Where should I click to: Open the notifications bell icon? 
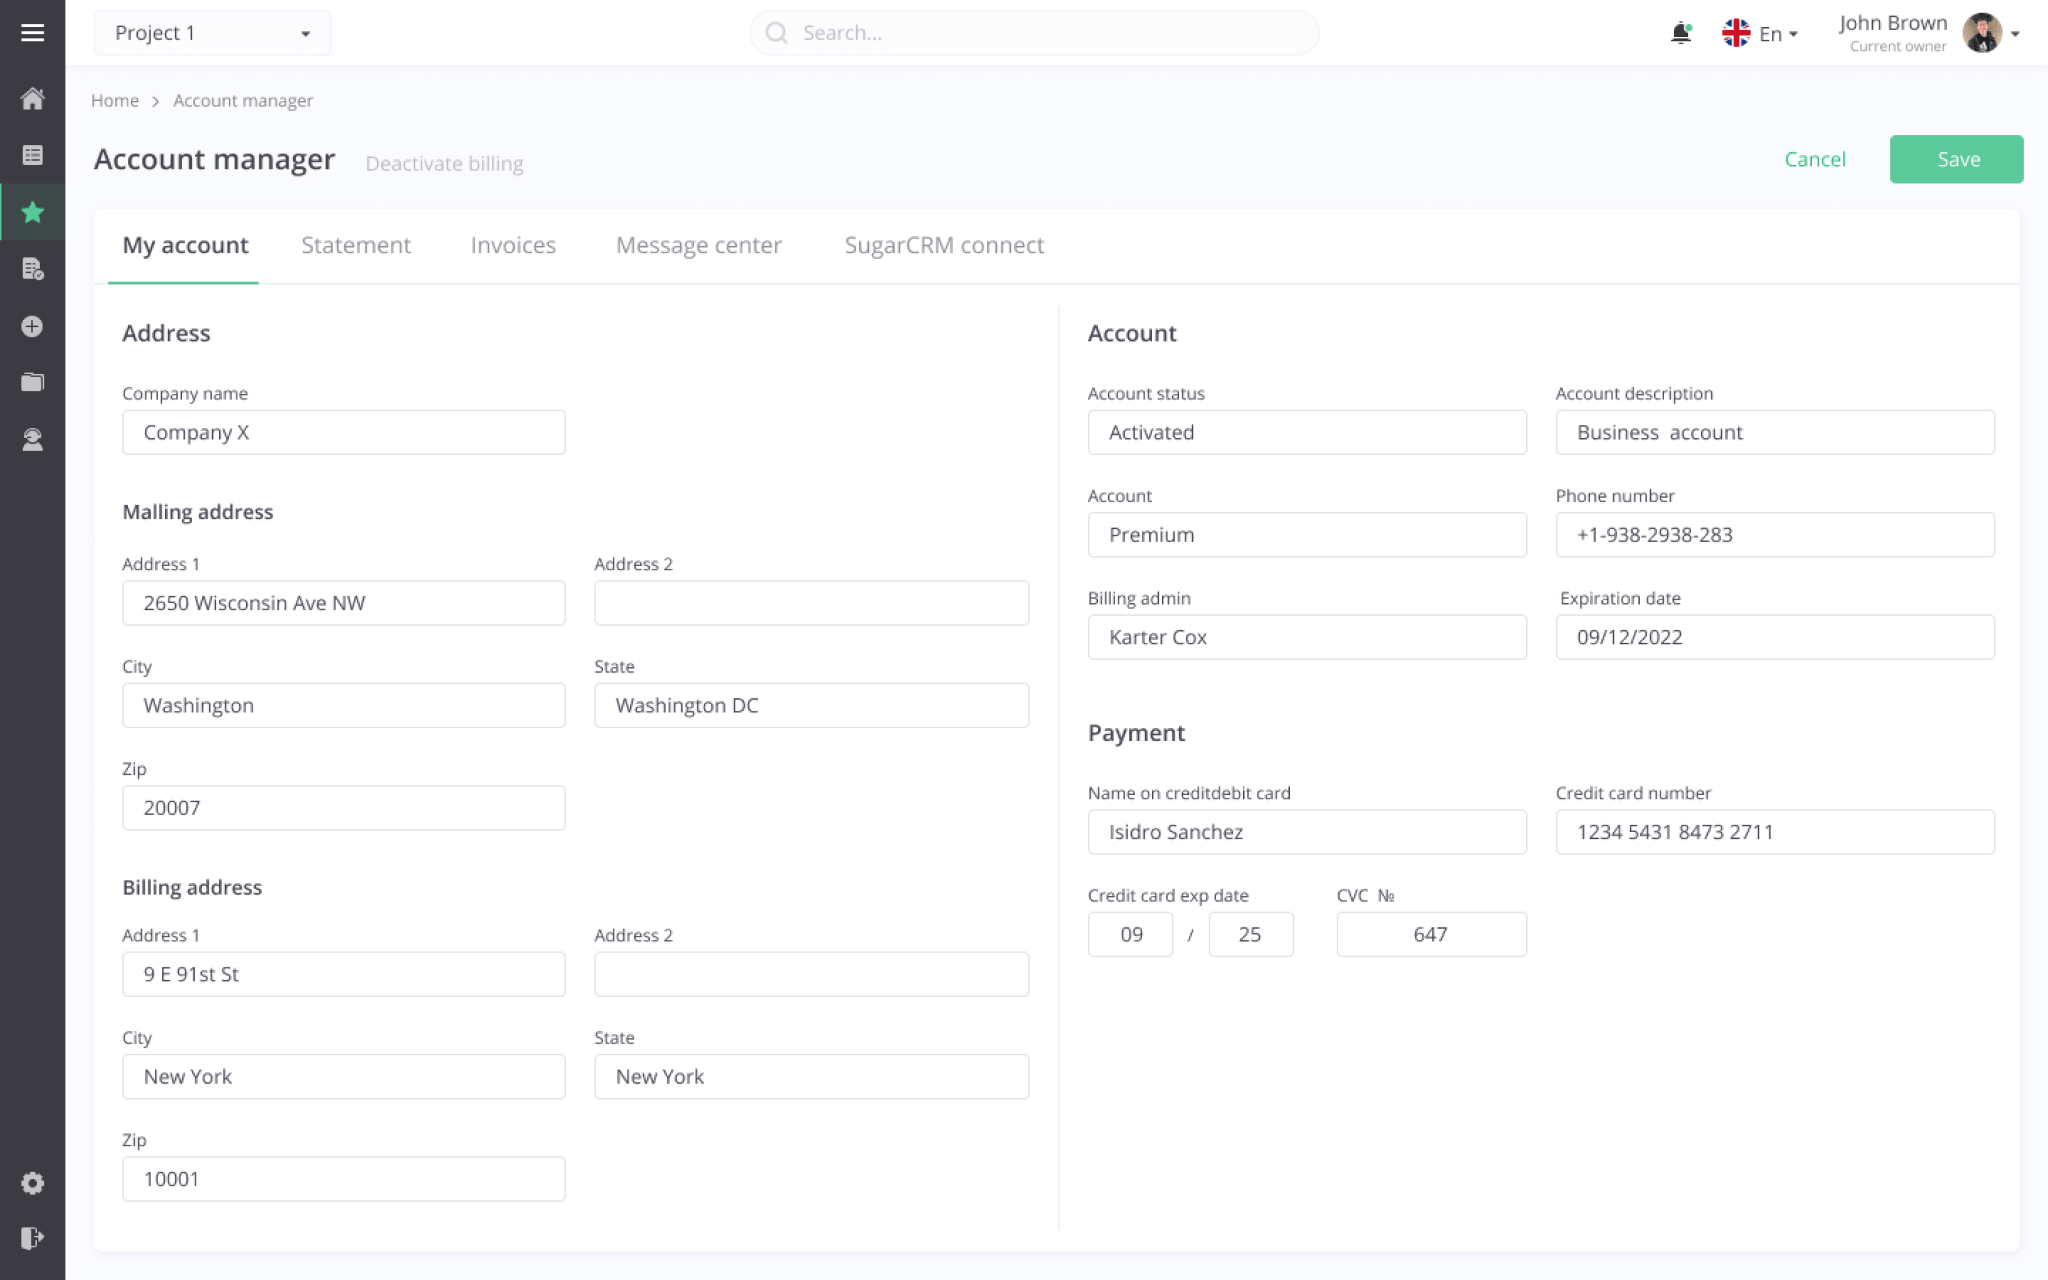pyautogui.click(x=1680, y=33)
